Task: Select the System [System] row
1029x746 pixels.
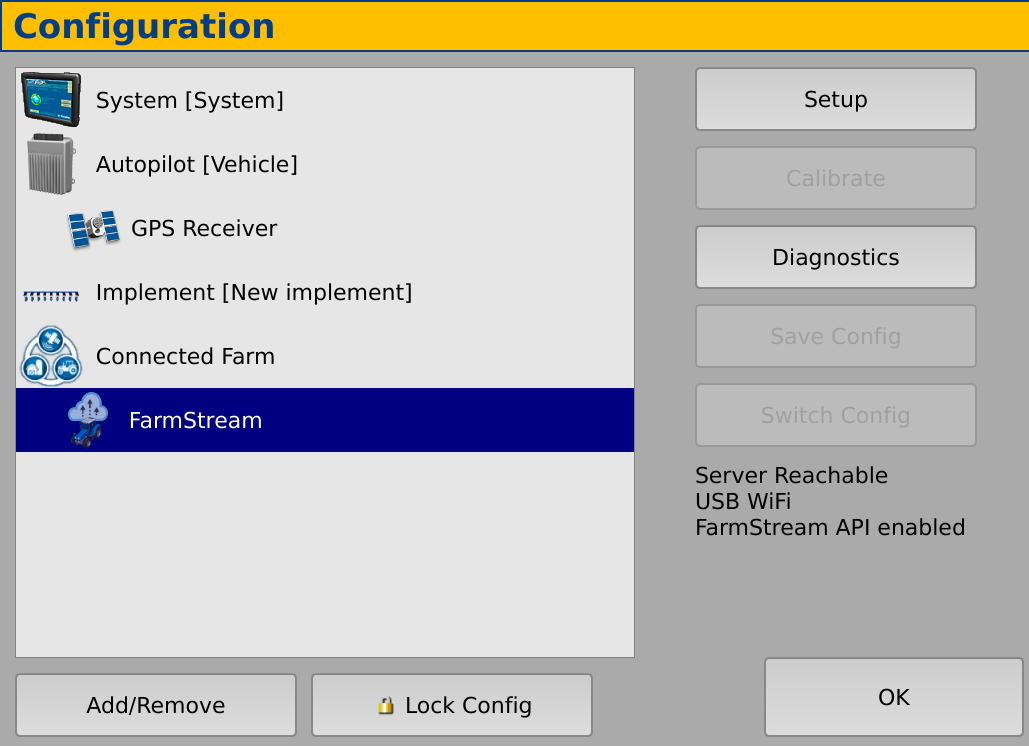Action: pyautogui.click(x=325, y=100)
